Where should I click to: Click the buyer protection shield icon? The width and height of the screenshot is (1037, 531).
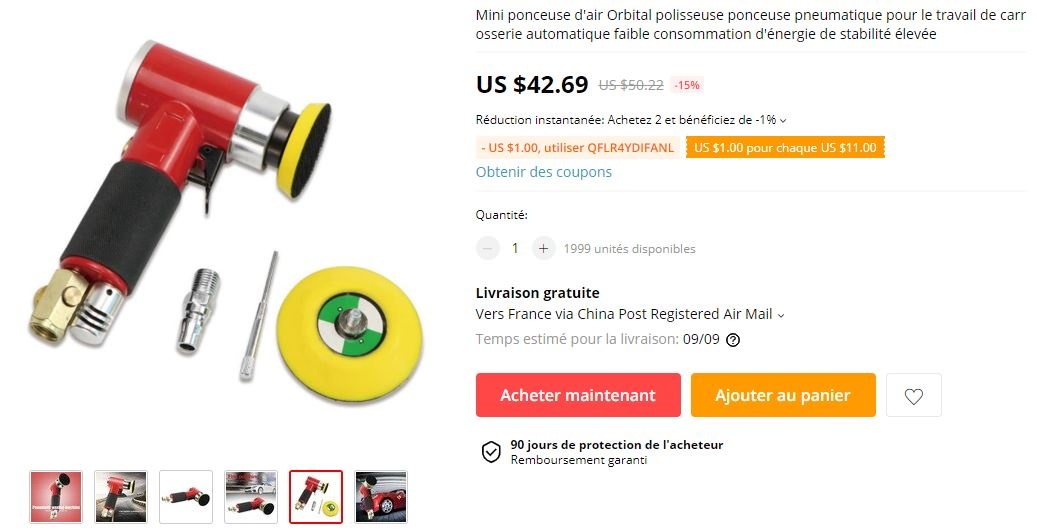point(491,452)
